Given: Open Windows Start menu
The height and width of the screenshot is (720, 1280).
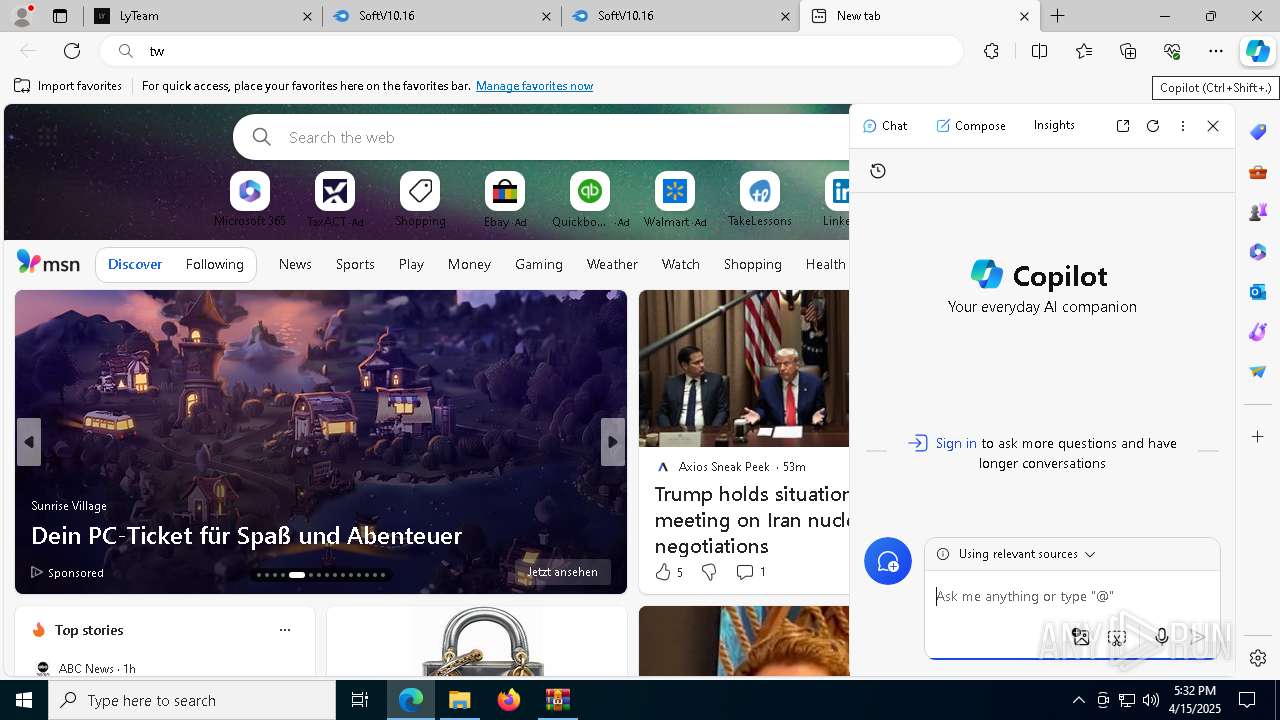Looking at the screenshot, I should pyautogui.click(x=24, y=700).
